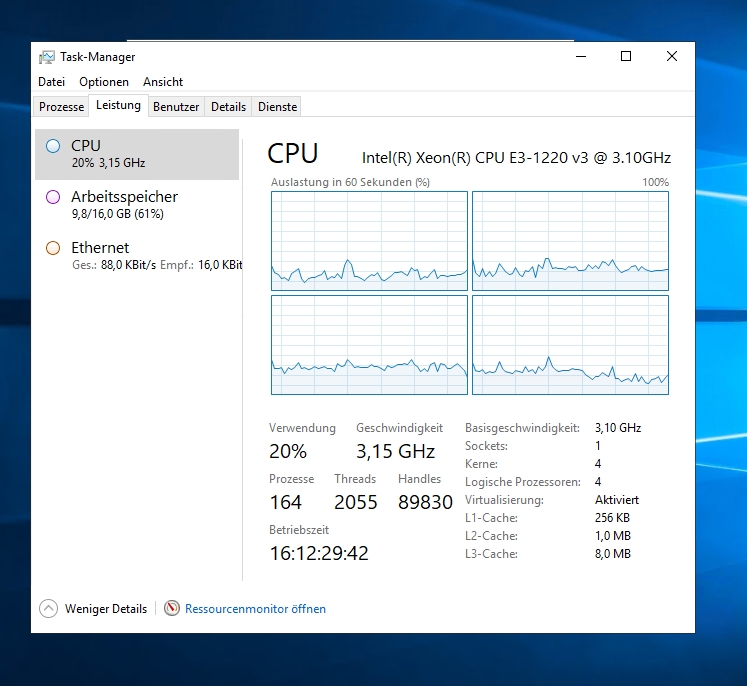747x686 pixels.
Task: Switch to the Benutzer tab
Action: click(x=176, y=107)
